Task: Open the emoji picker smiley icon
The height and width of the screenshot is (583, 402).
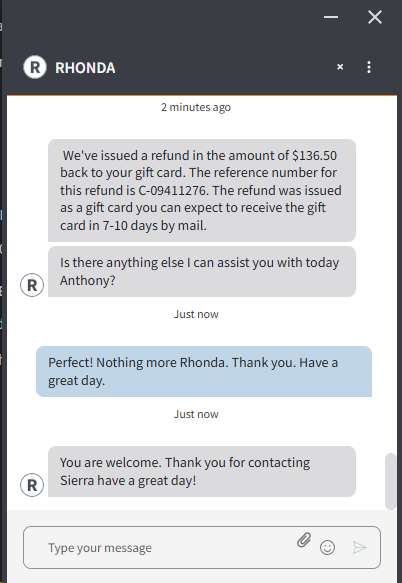Action: point(327,547)
